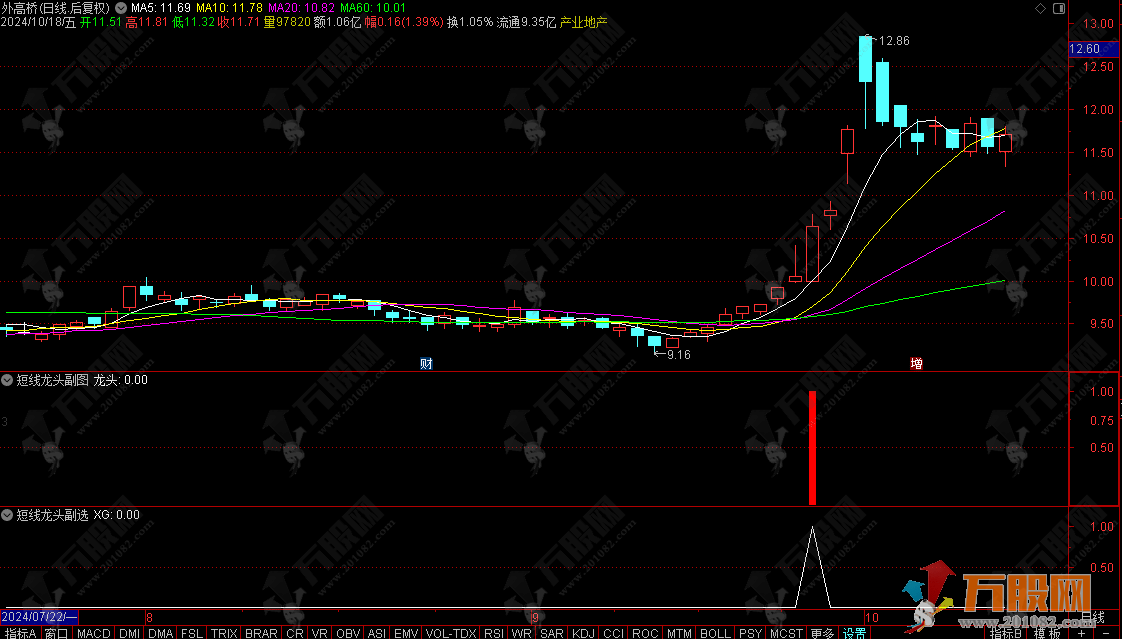Screen dimensions: 1122x639
Task: Switch to VR indicator
Action: pos(320,633)
